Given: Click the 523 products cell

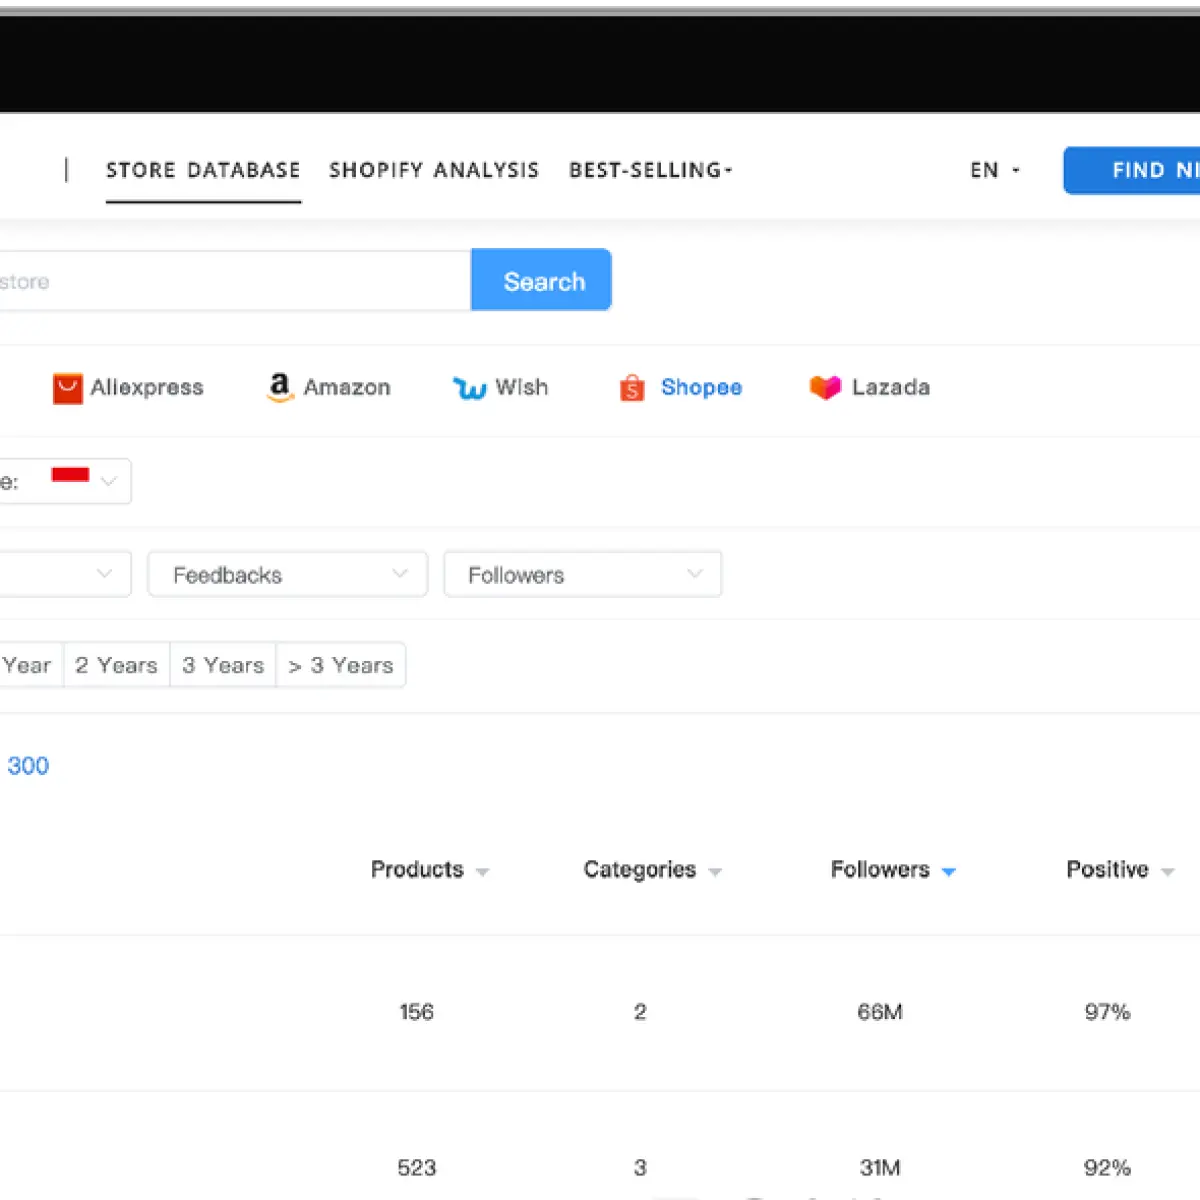Looking at the screenshot, I should (x=417, y=1168).
